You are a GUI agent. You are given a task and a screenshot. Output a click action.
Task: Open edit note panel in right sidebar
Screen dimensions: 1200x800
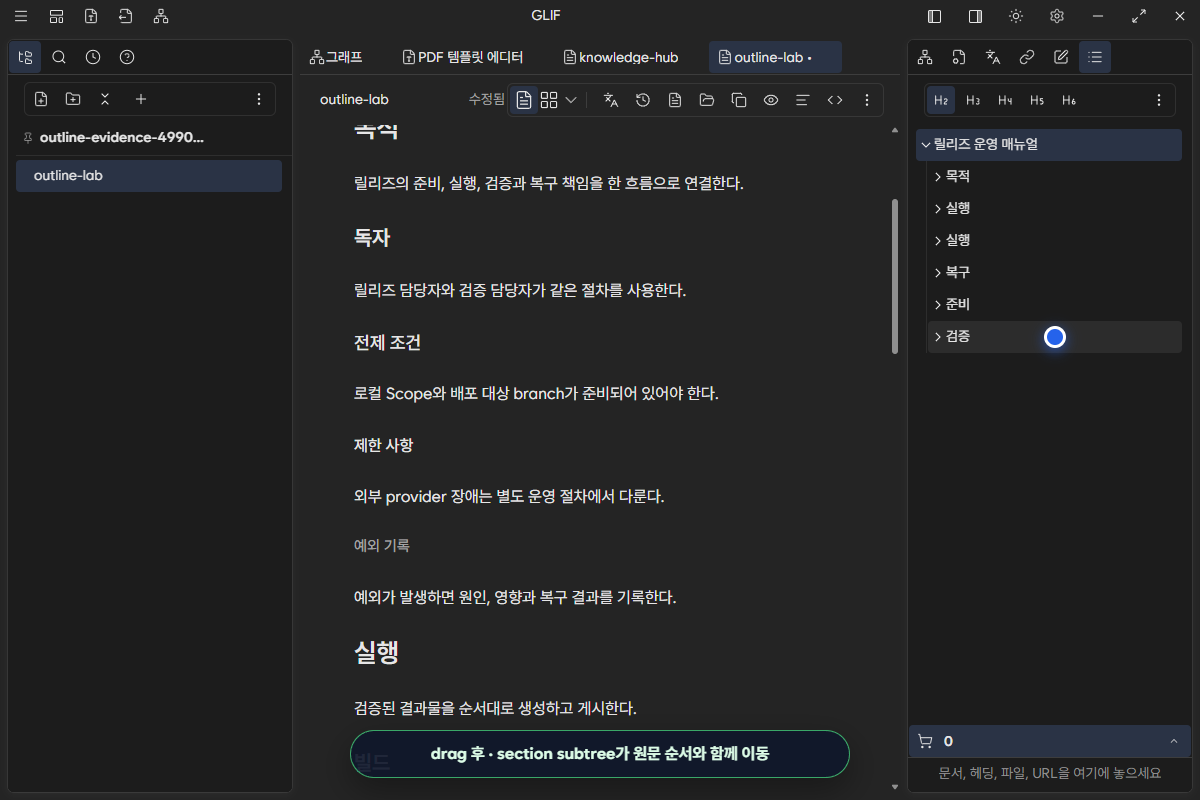pos(1061,57)
